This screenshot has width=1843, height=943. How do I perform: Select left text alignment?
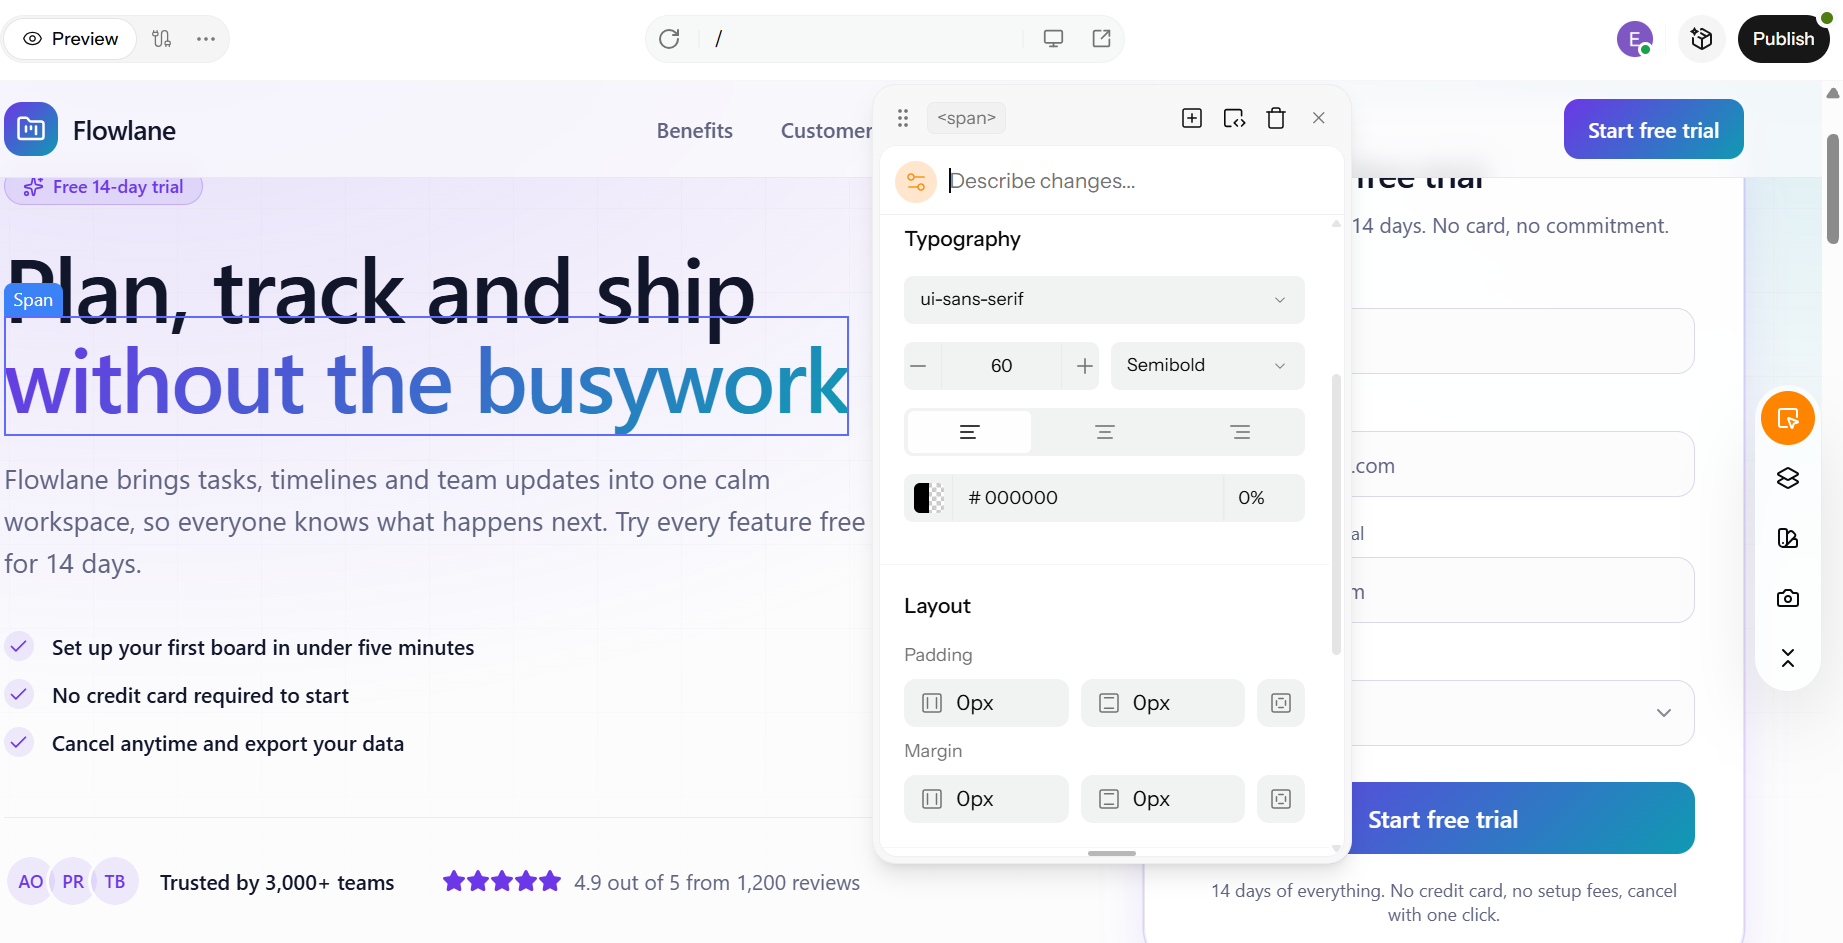(x=969, y=432)
